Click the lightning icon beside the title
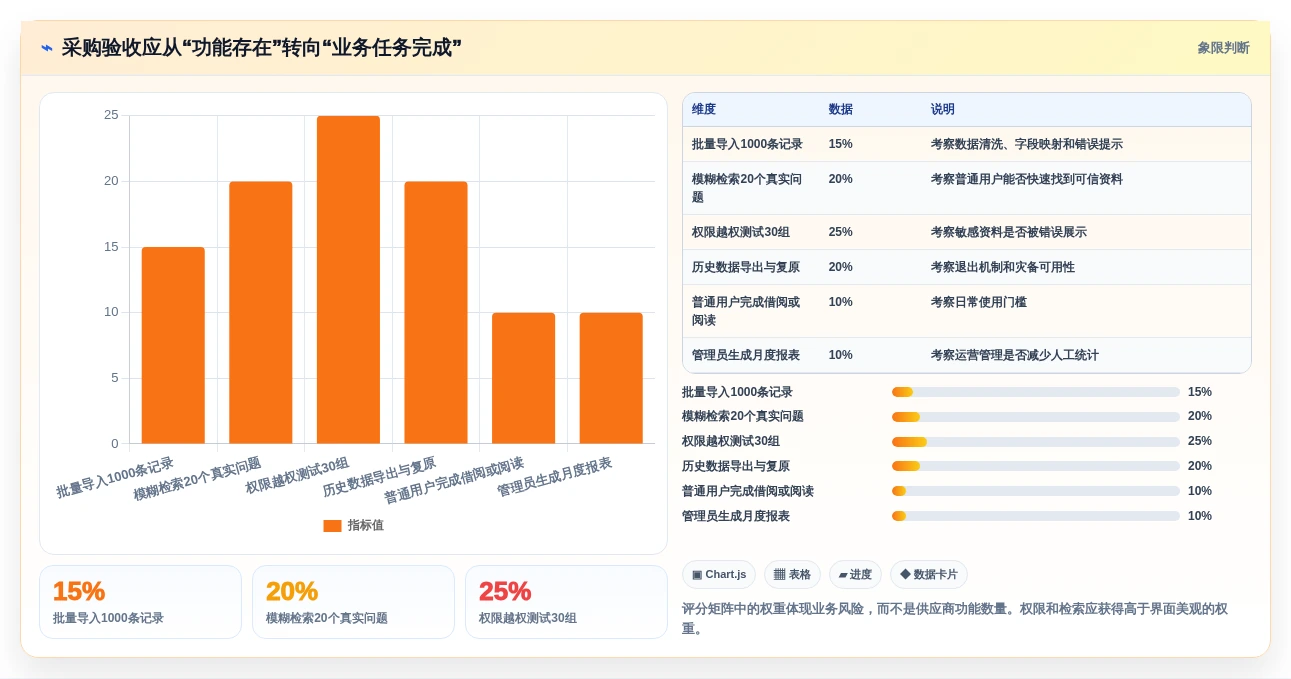Viewport: 1291px width, 679px height. pos(47,48)
